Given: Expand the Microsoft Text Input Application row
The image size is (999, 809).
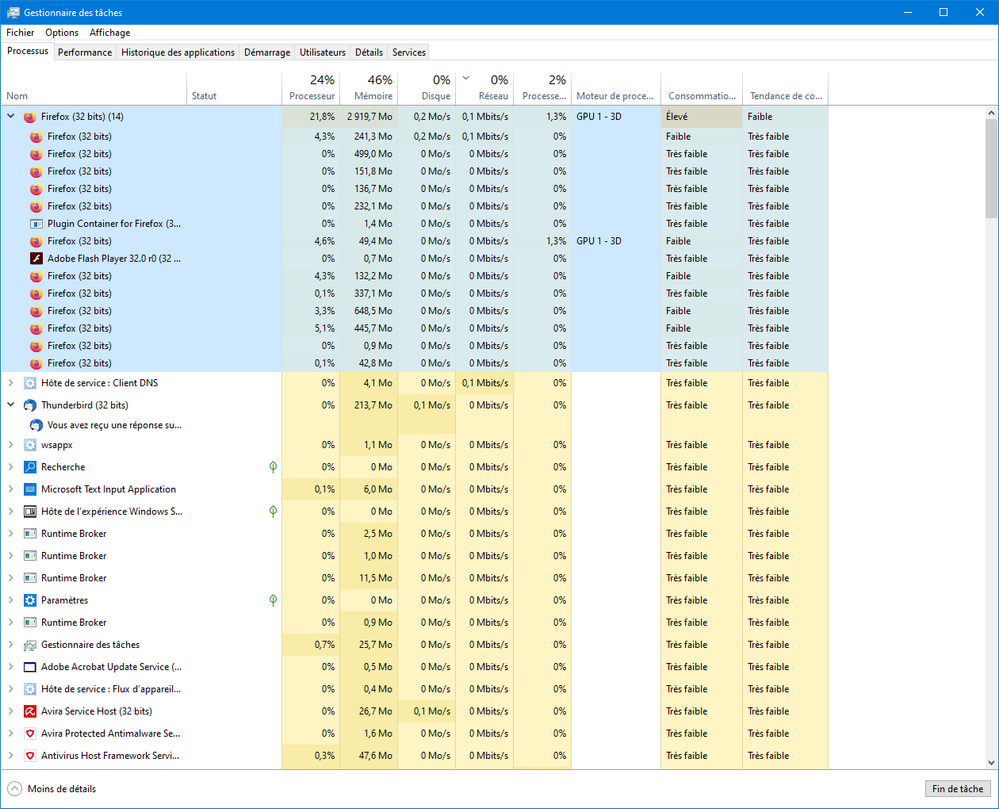Looking at the screenshot, I should [x=11, y=489].
